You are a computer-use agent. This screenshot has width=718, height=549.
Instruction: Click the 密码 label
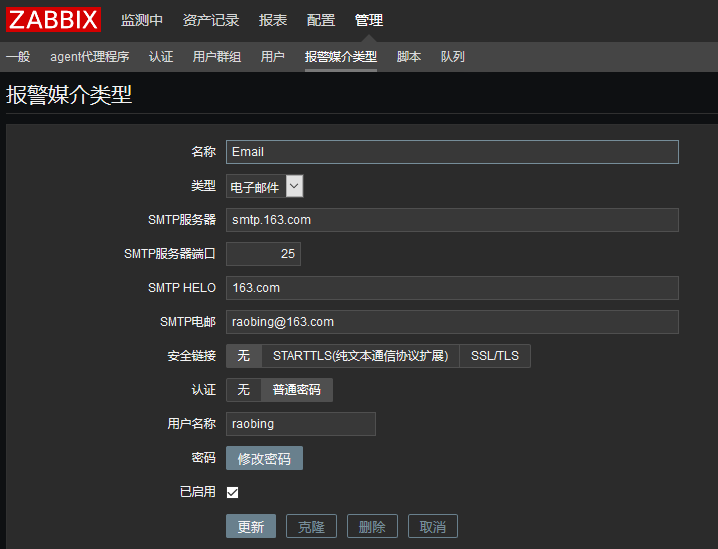point(203,458)
